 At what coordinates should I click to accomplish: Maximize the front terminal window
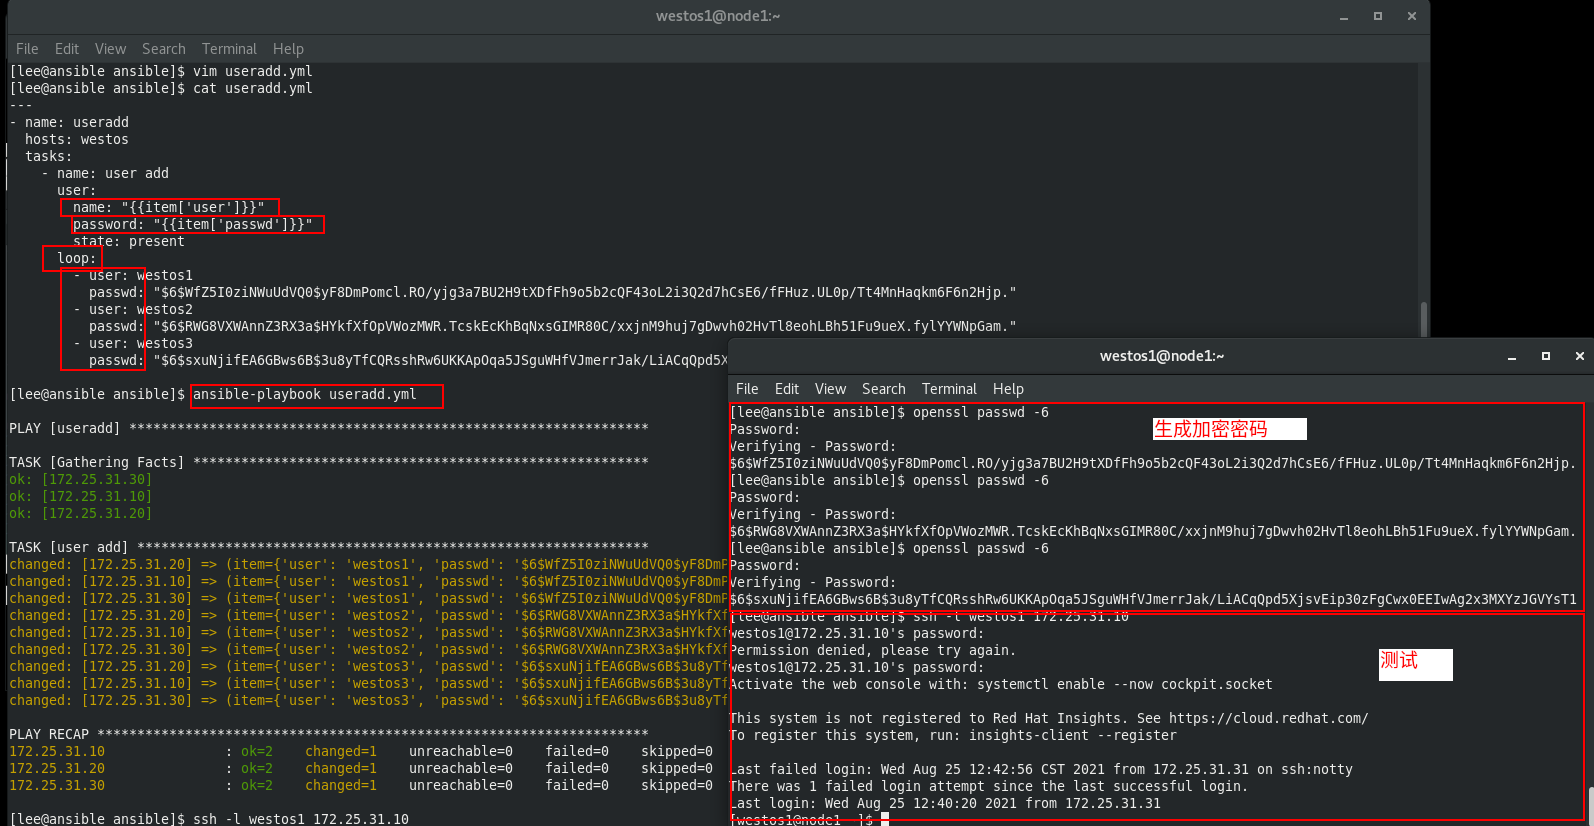pyautogui.click(x=1546, y=356)
